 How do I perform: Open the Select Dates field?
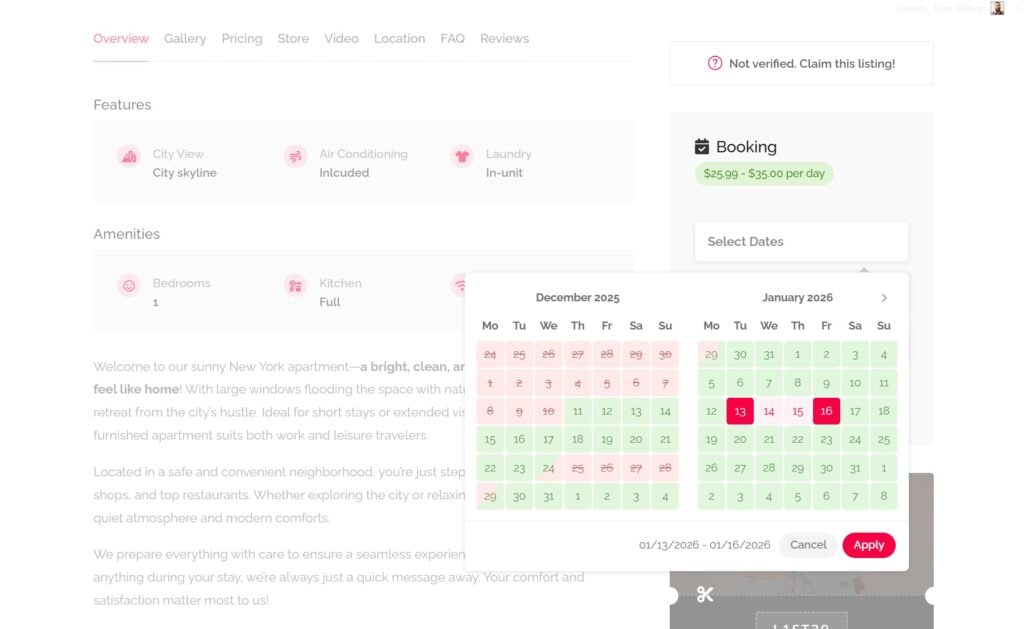(801, 242)
